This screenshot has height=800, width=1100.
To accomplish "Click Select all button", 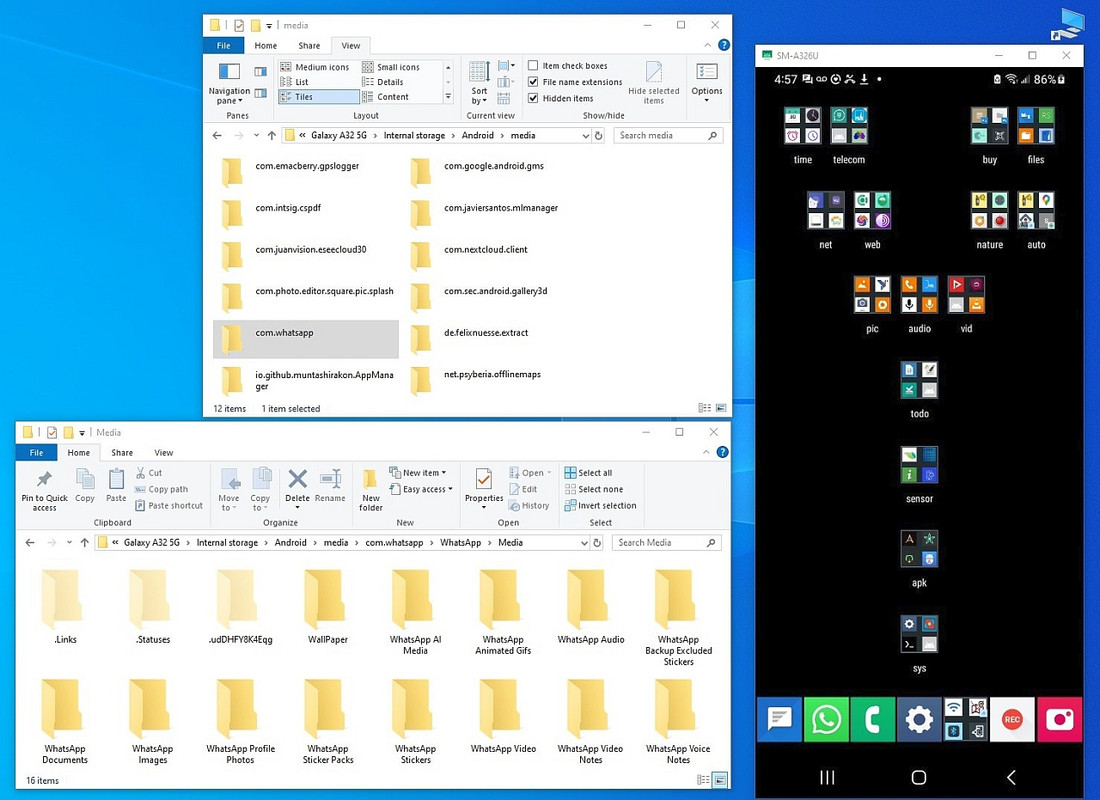I will pyautogui.click(x=588, y=473).
